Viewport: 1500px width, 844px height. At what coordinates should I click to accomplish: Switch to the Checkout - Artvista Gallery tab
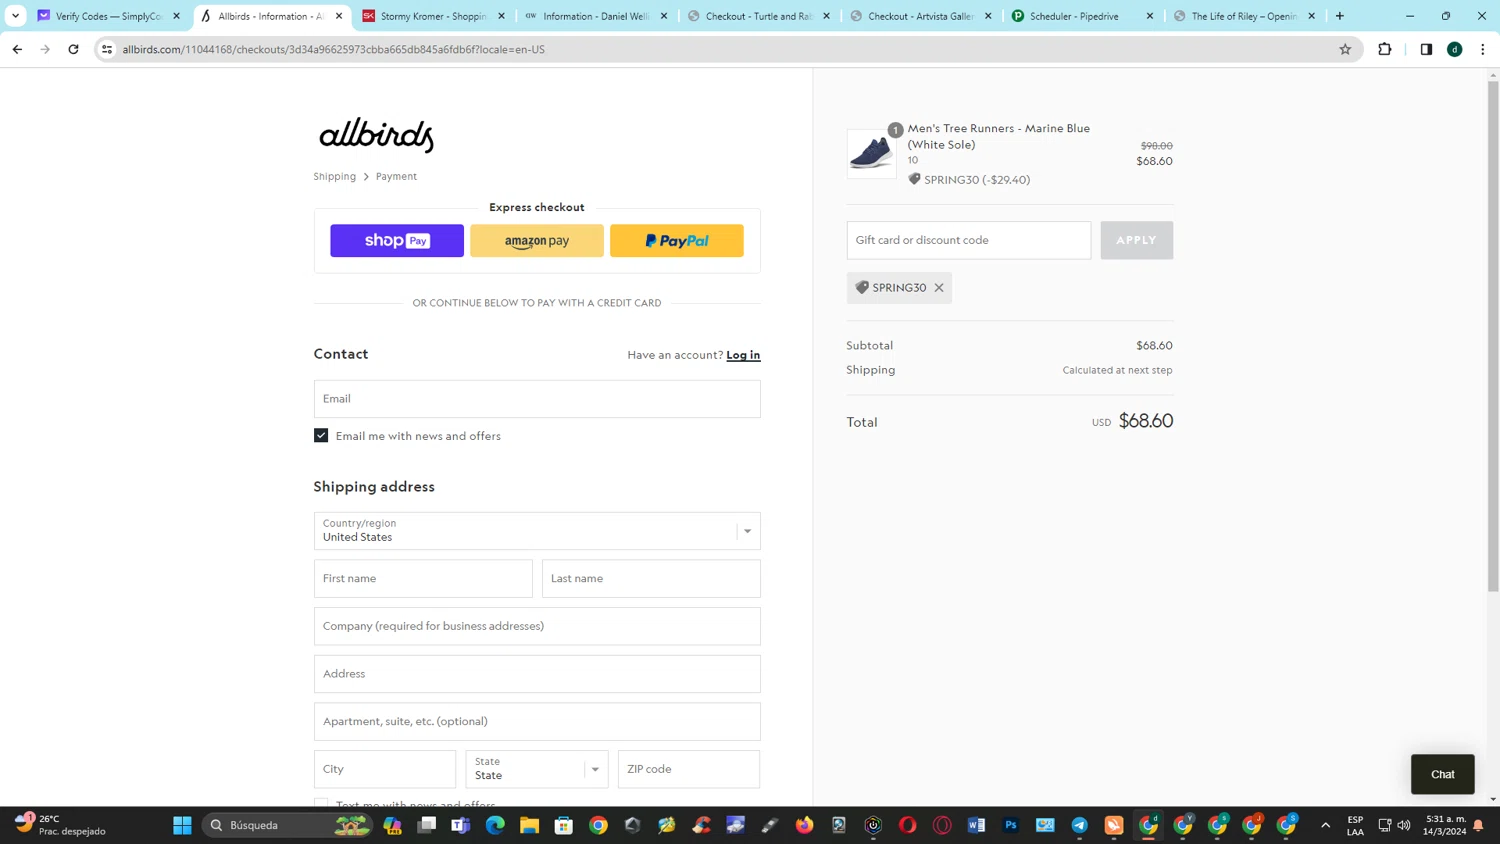click(921, 16)
